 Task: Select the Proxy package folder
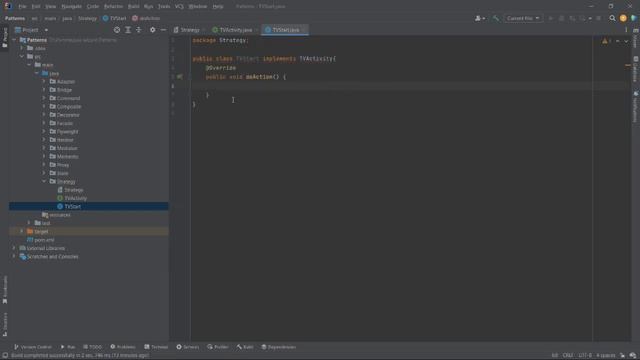(x=63, y=165)
